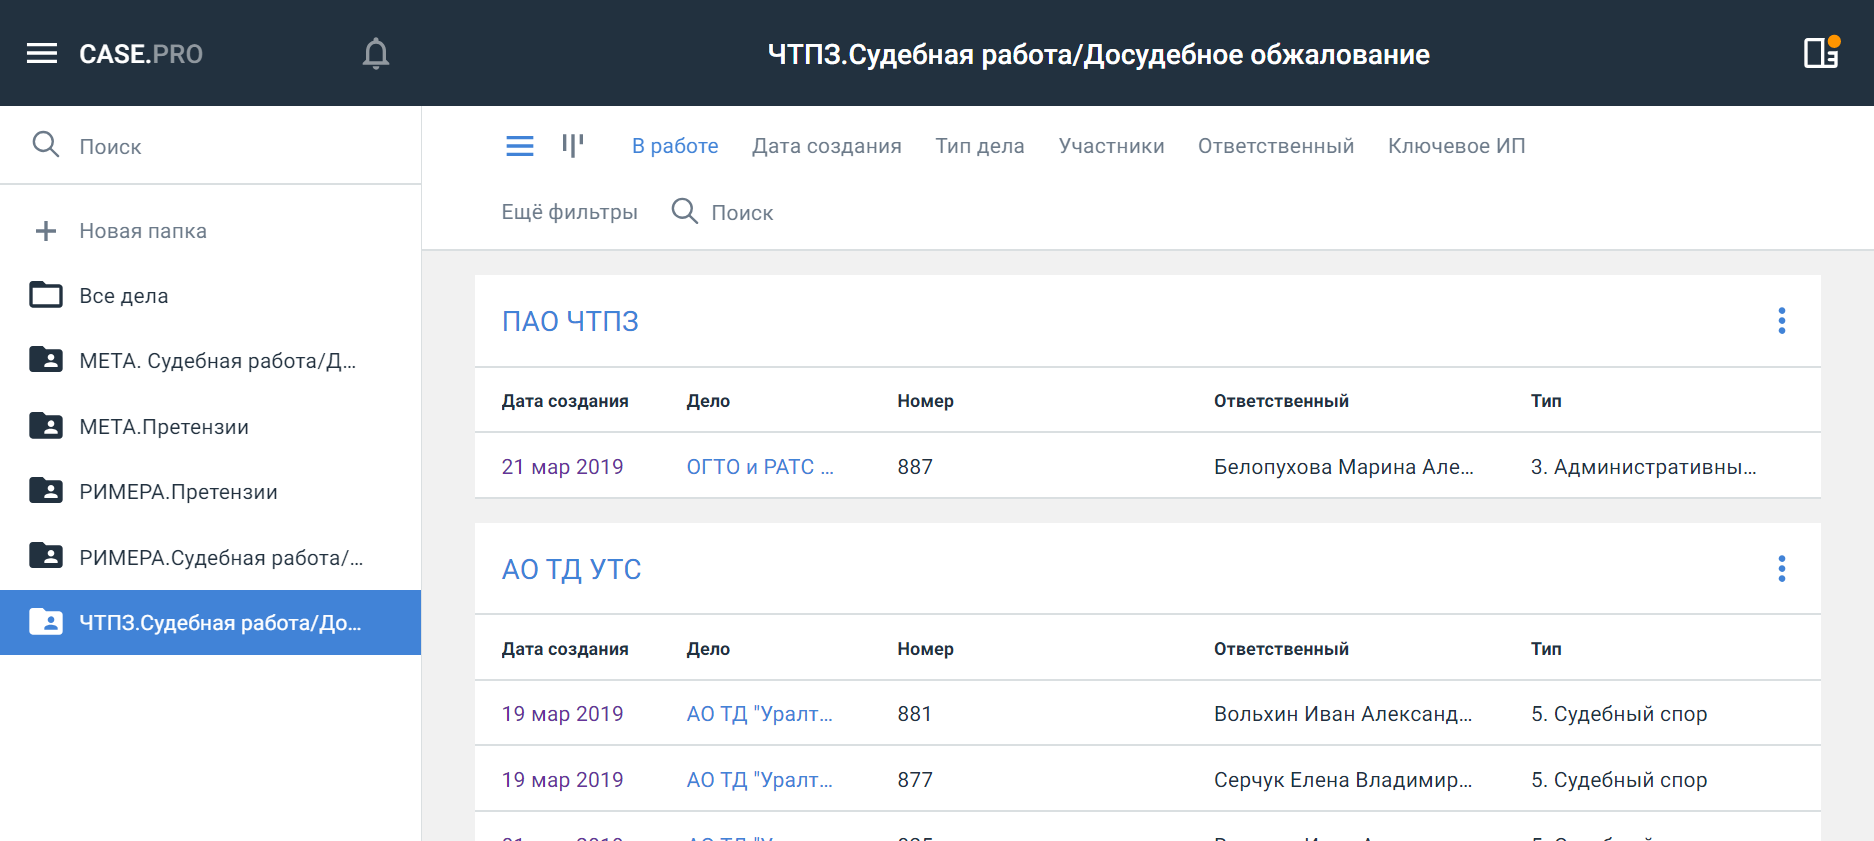
Task: Click the filter bar search magnifier icon
Action: click(x=685, y=211)
